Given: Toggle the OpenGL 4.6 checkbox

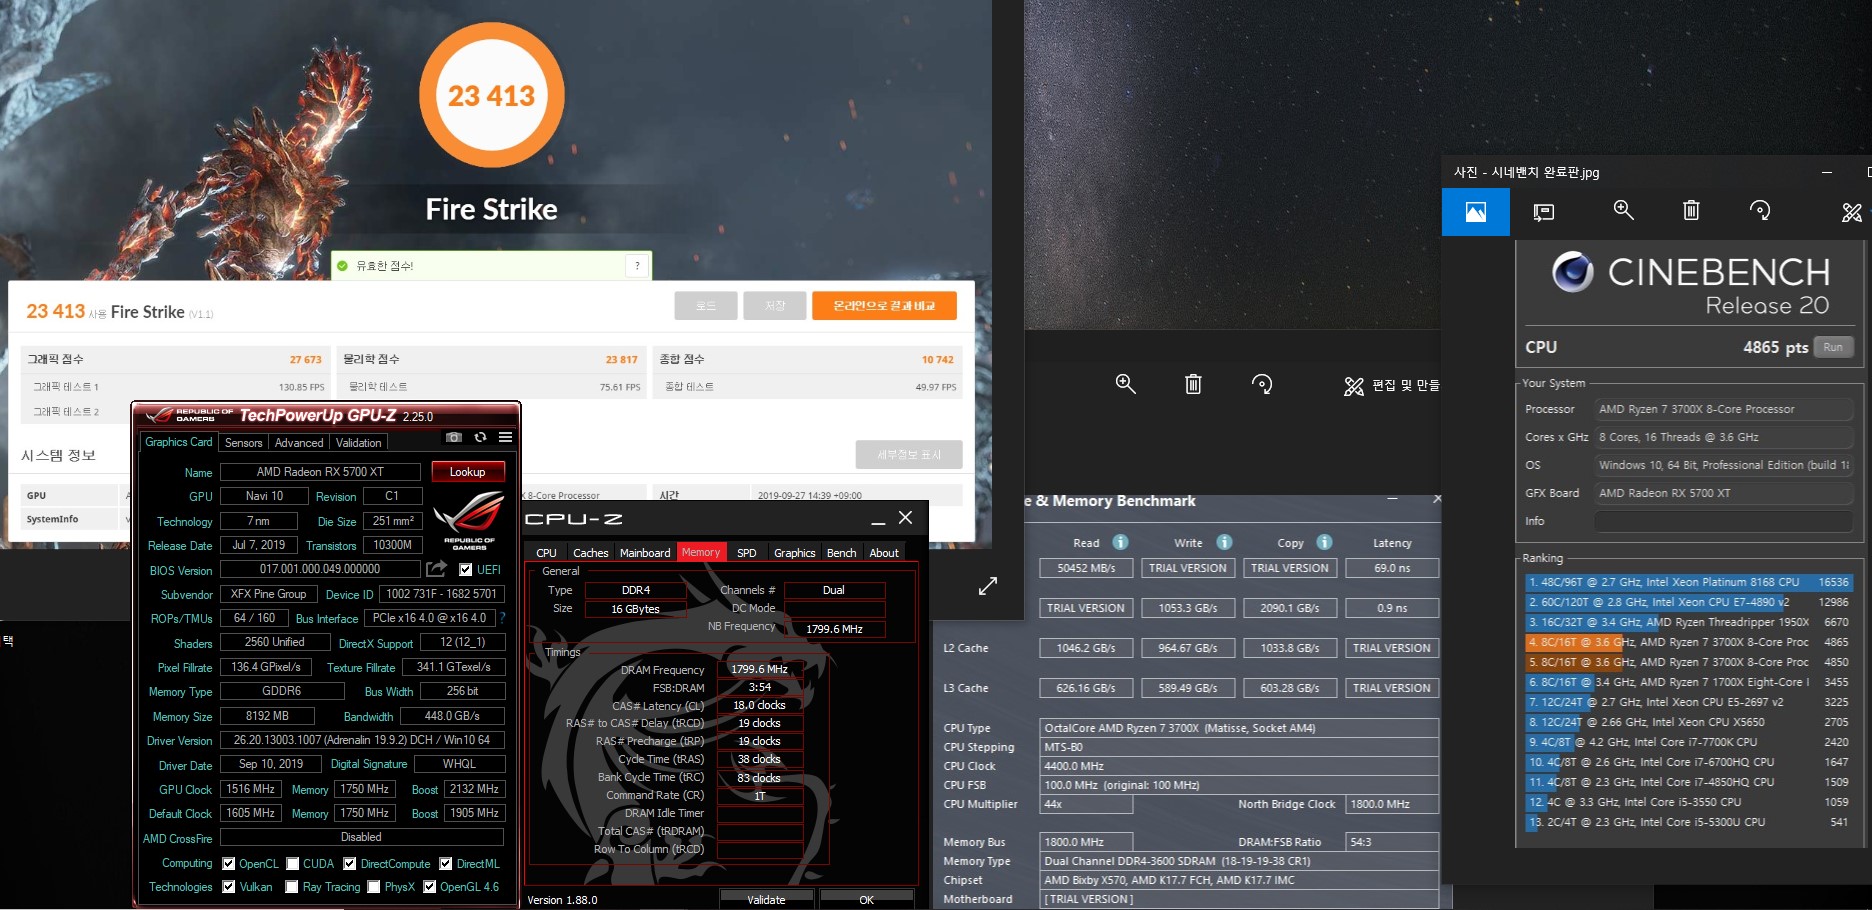Looking at the screenshot, I should 430,887.
